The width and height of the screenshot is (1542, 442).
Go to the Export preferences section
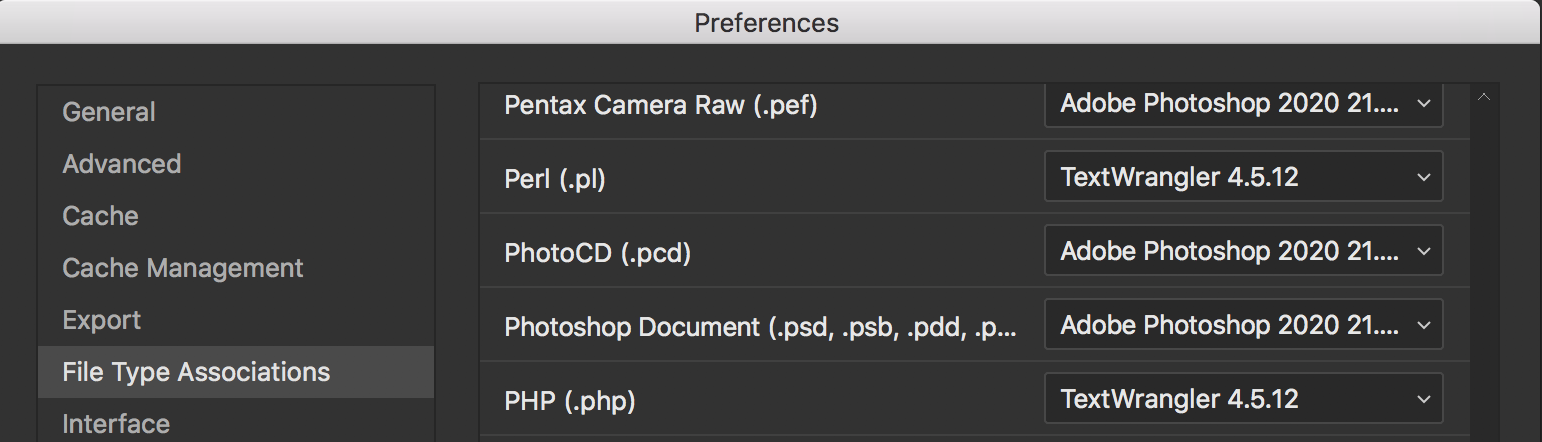pyautogui.click(x=101, y=320)
